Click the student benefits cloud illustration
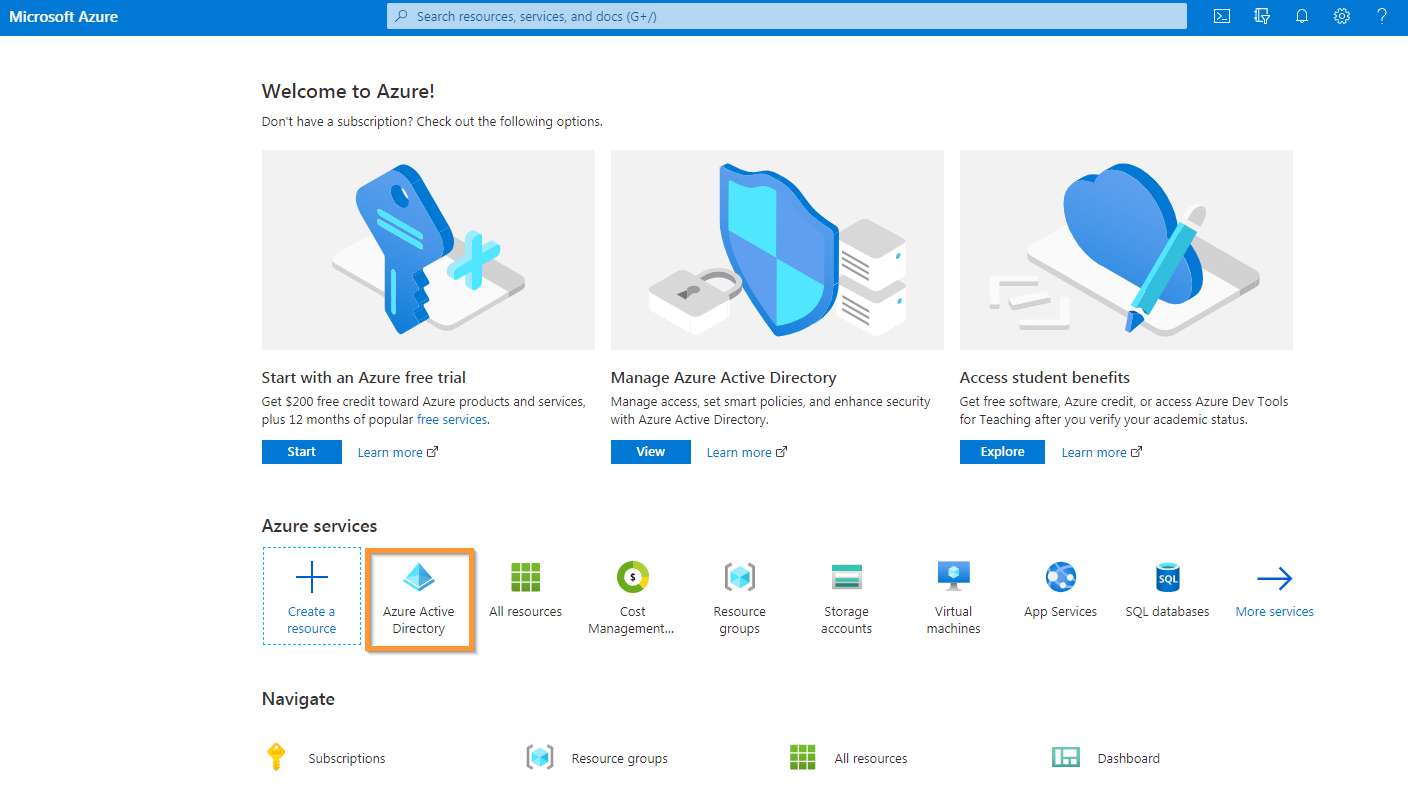1408x800 pixels. click(x=1126, y=250)
